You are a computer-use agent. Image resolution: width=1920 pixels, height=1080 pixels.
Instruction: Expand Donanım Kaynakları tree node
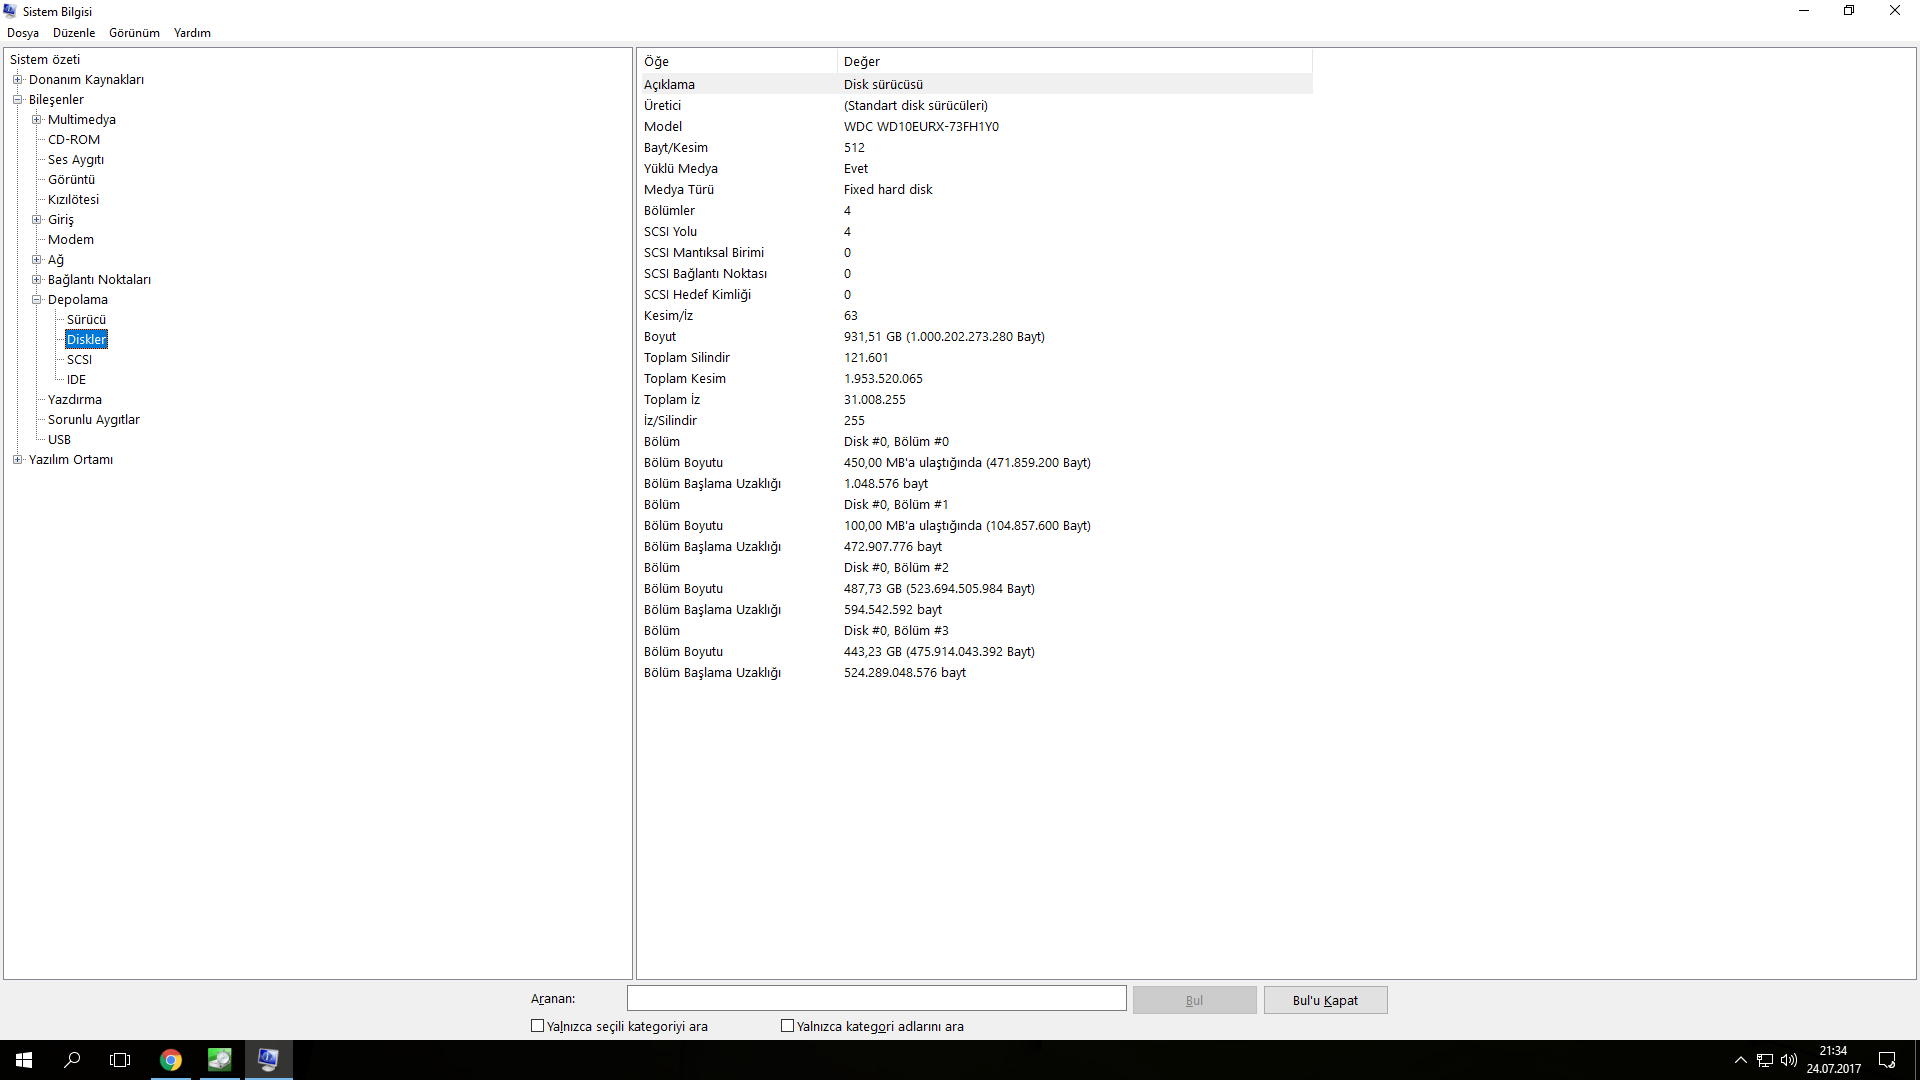[17, 80]
